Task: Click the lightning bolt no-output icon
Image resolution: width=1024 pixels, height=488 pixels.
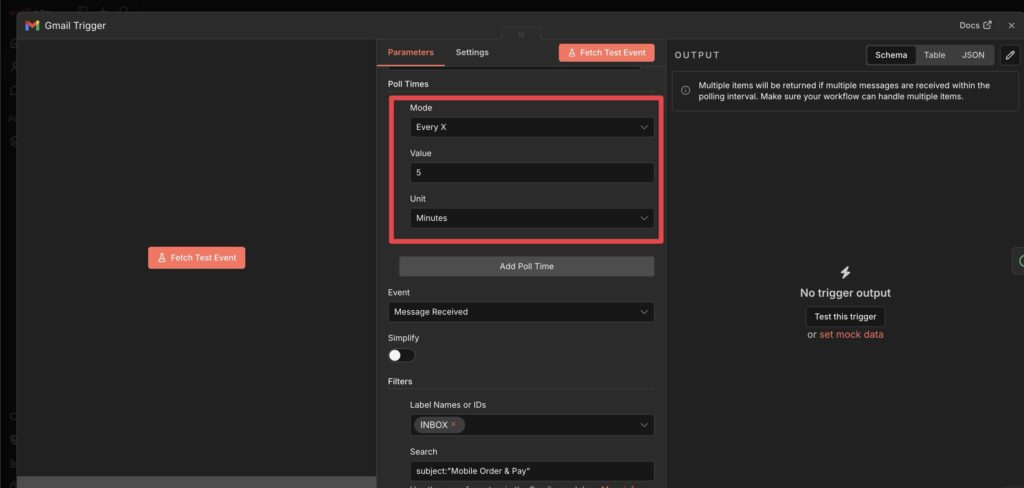Action: 845,272
